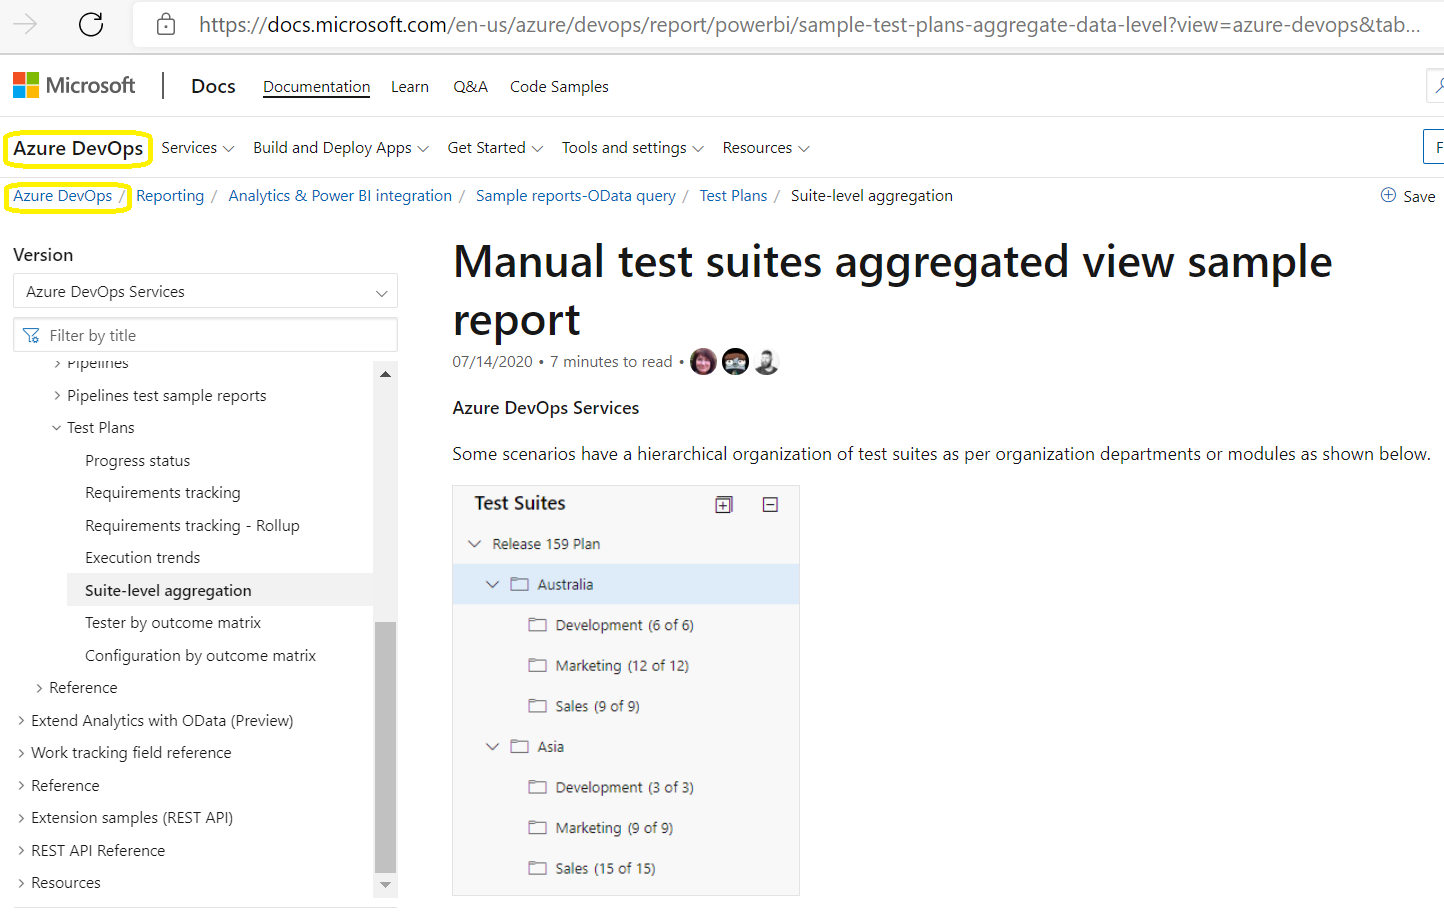Click the browser reload icon
1444x915 pixels.
89,24
